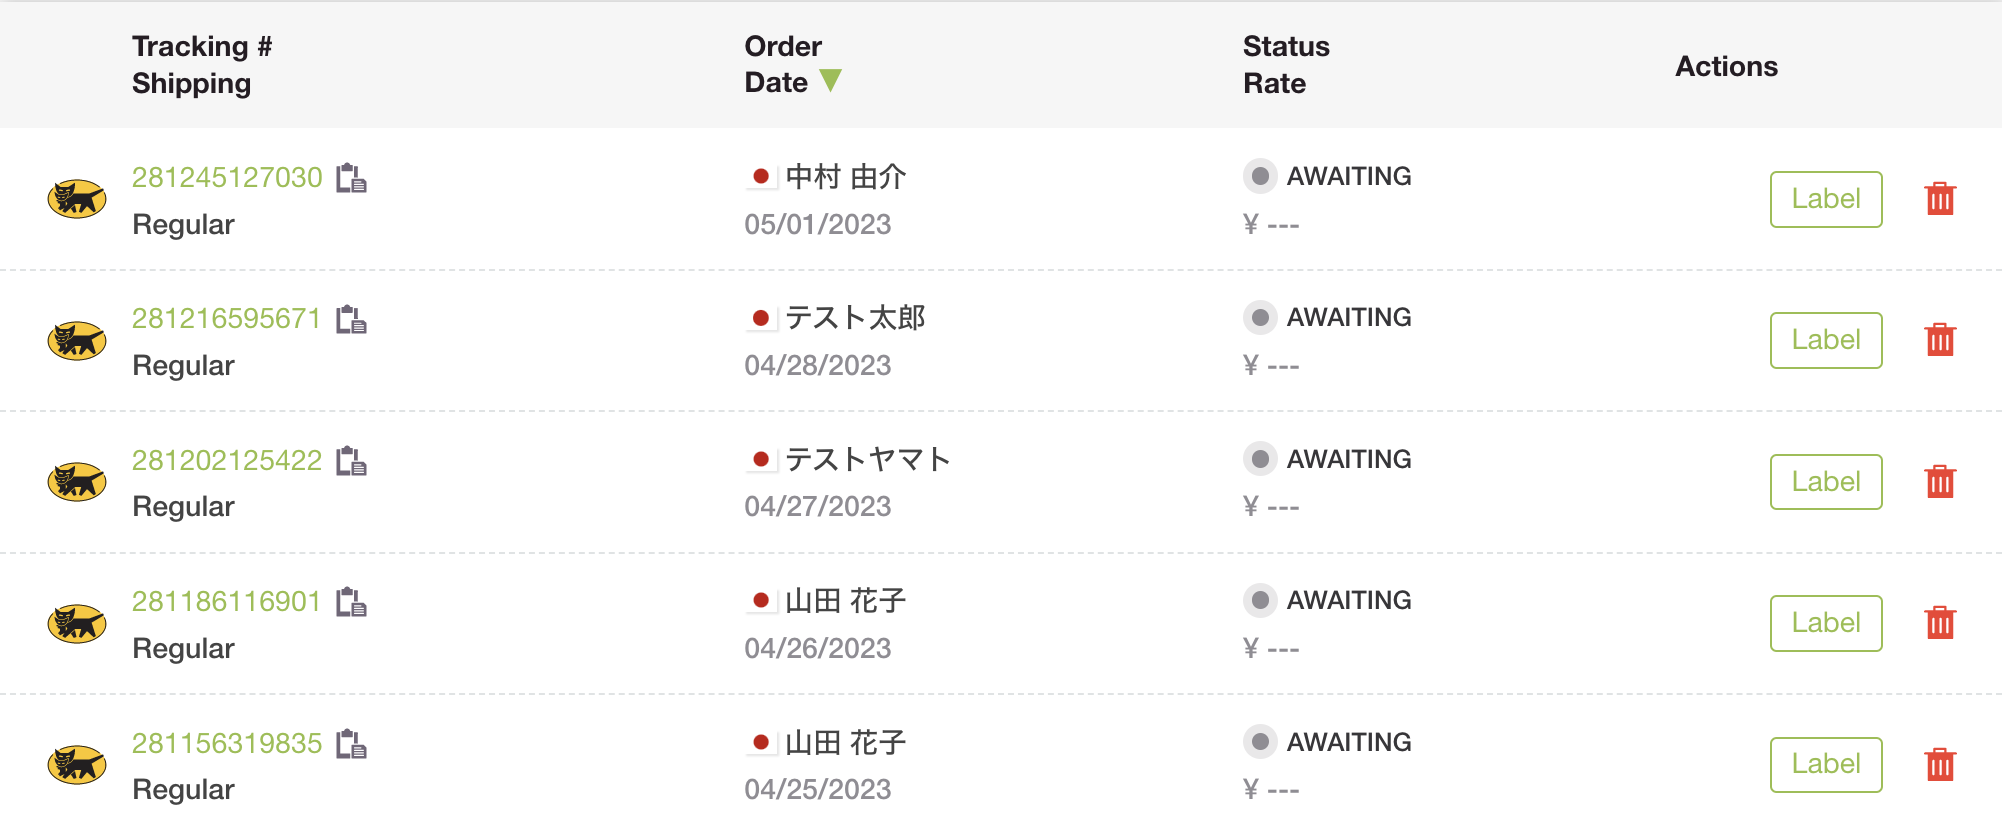Open tracking link 281245127030
Screen dimensions: 2002x832
point(227,177)
